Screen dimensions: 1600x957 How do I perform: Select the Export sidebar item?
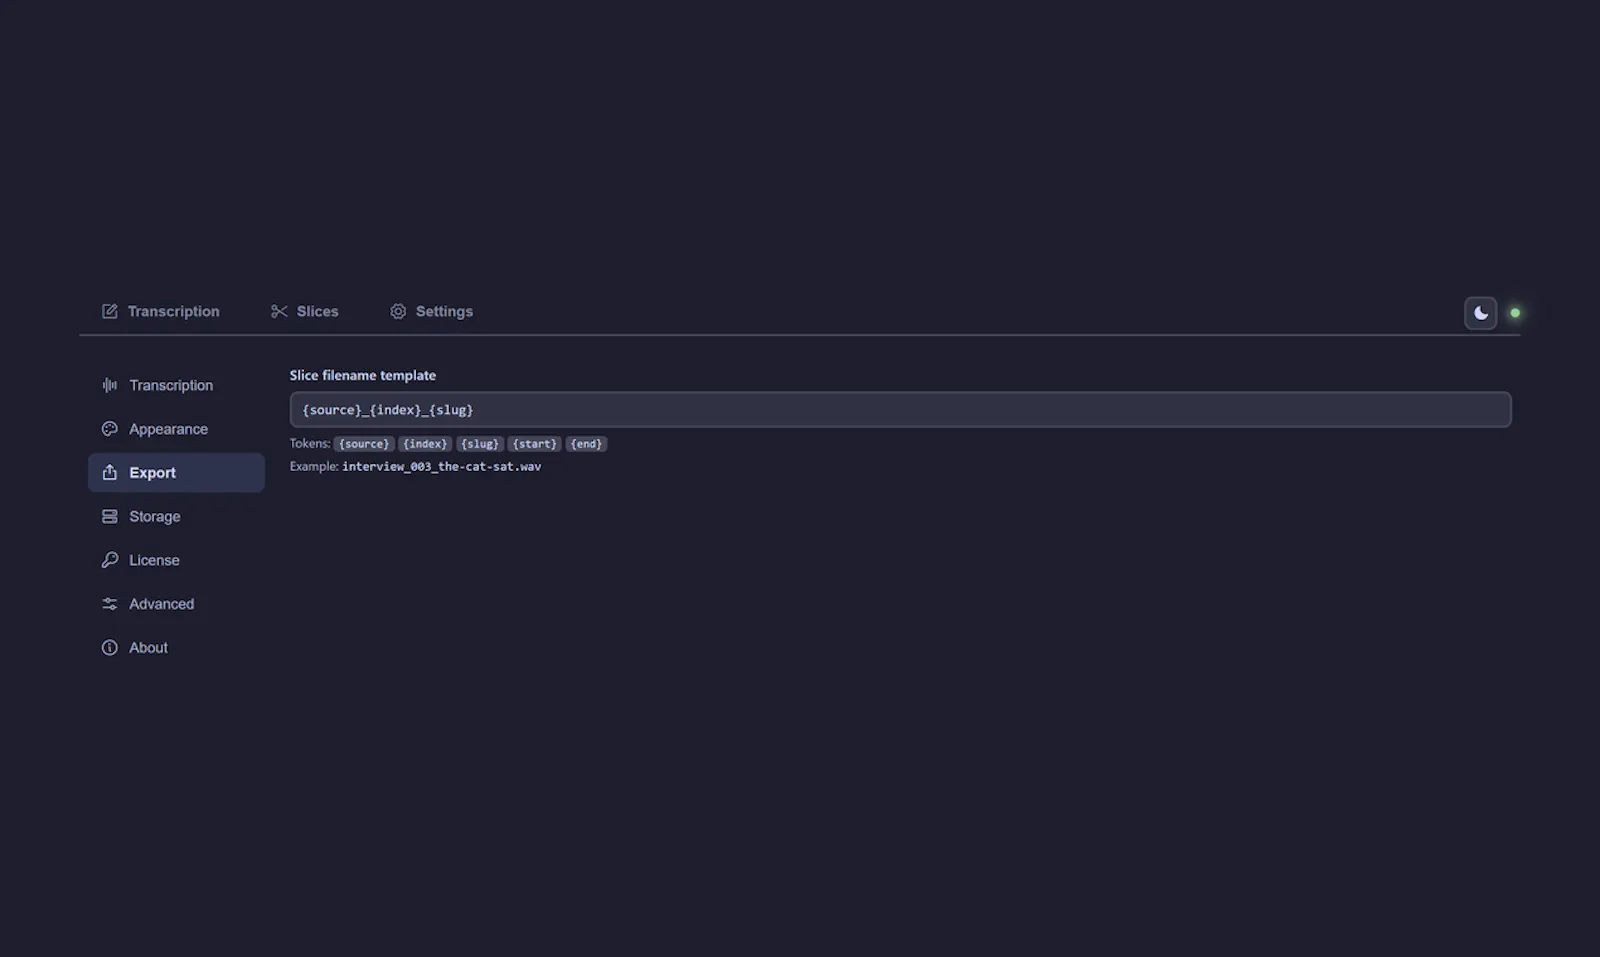(176, 473)
